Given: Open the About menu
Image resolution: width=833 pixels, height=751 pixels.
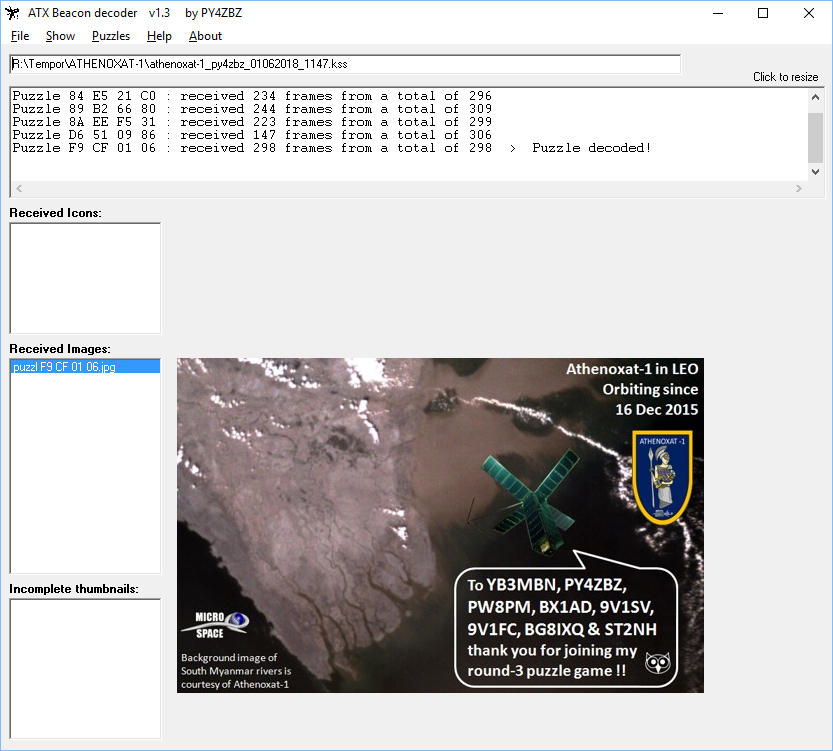Looking at the screenshot, I should [x=205, y=36].
